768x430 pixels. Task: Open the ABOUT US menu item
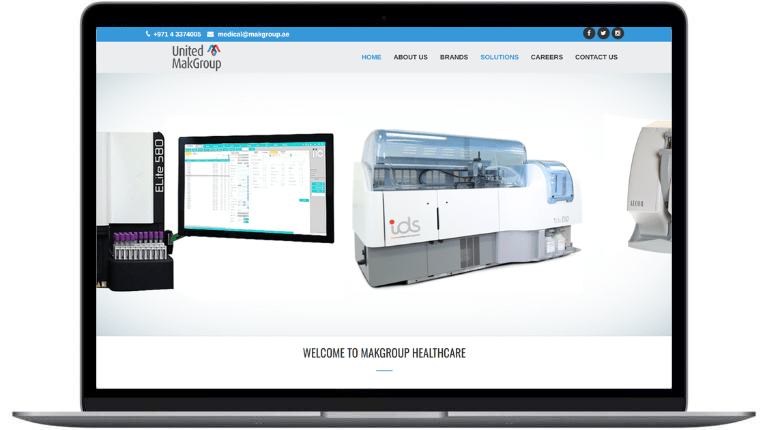[410, 57]
